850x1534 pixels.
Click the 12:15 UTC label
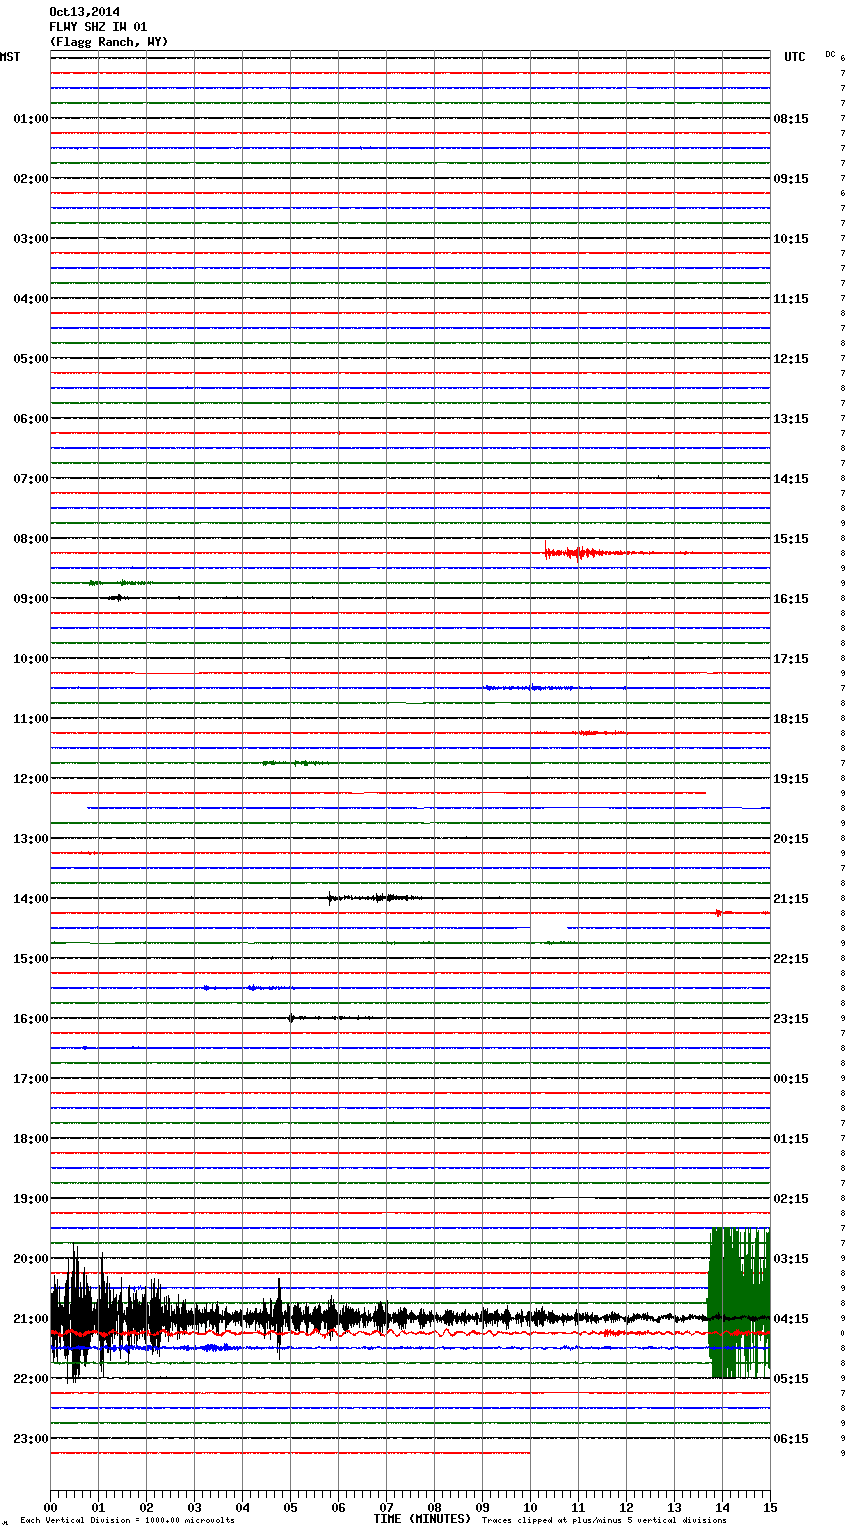[791, 359]
